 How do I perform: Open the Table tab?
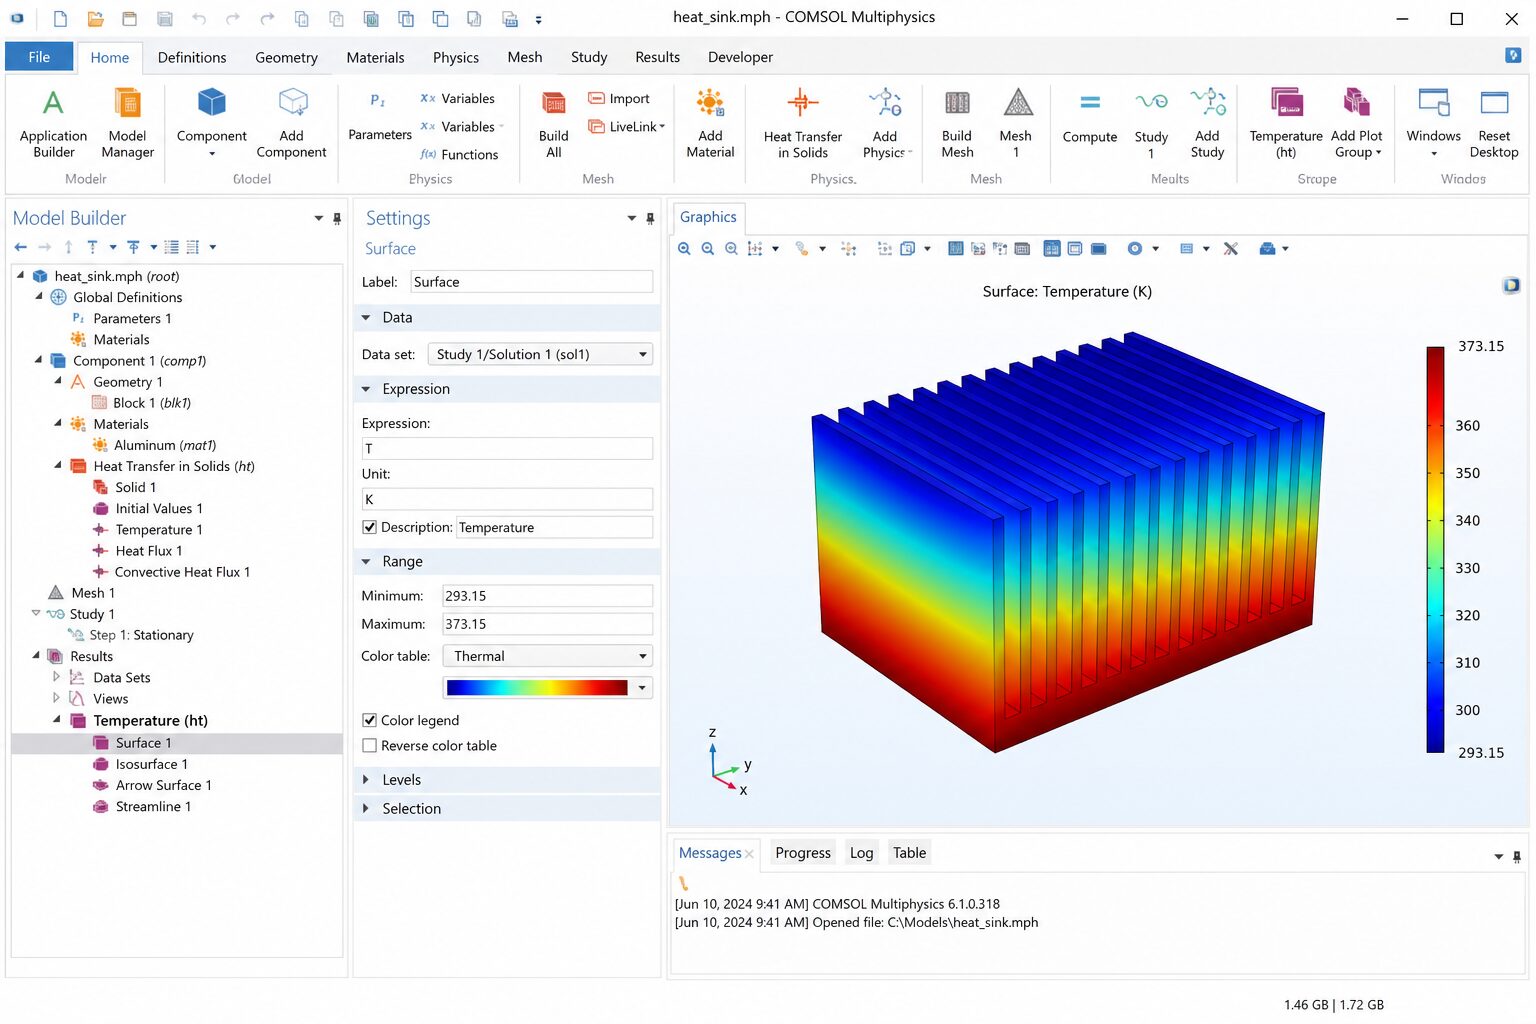point(909,853)
